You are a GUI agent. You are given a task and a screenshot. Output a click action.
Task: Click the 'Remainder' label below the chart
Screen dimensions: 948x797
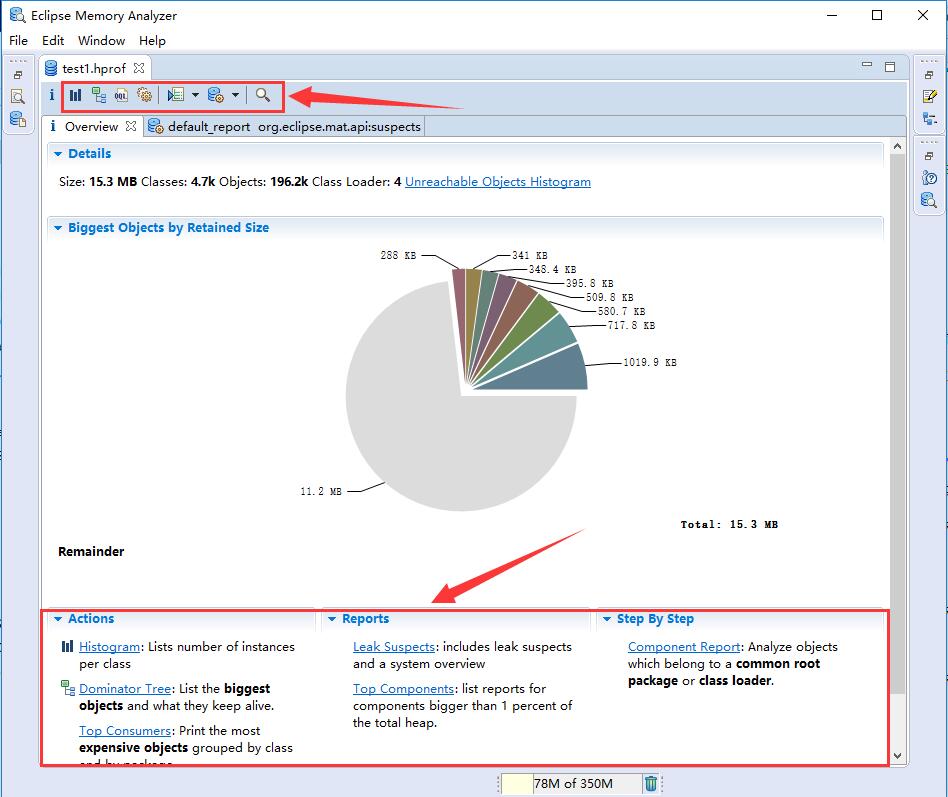(x=91, y=551)
